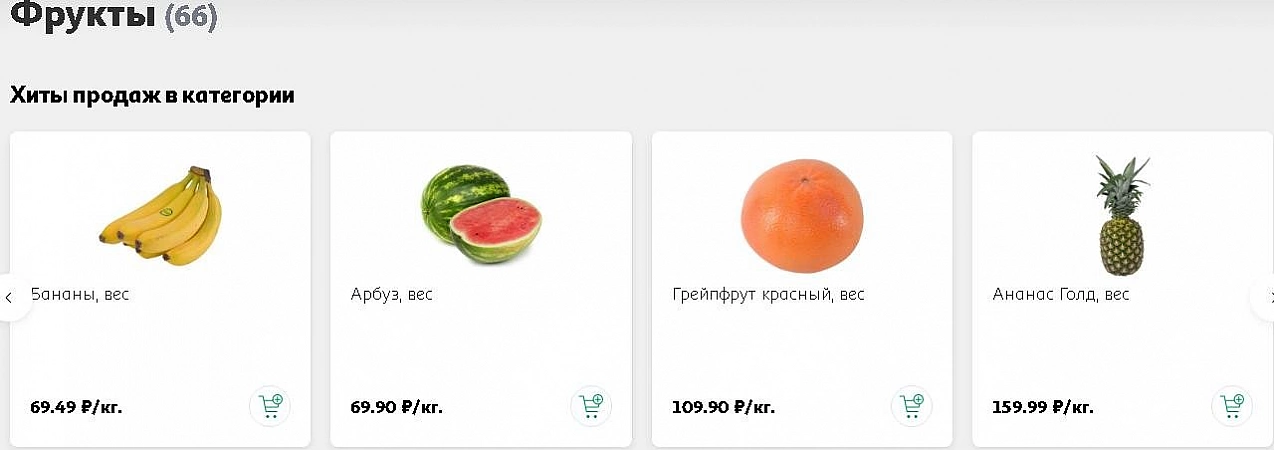
Task: Open the pineapple product image
Action: click(1122, 215)
